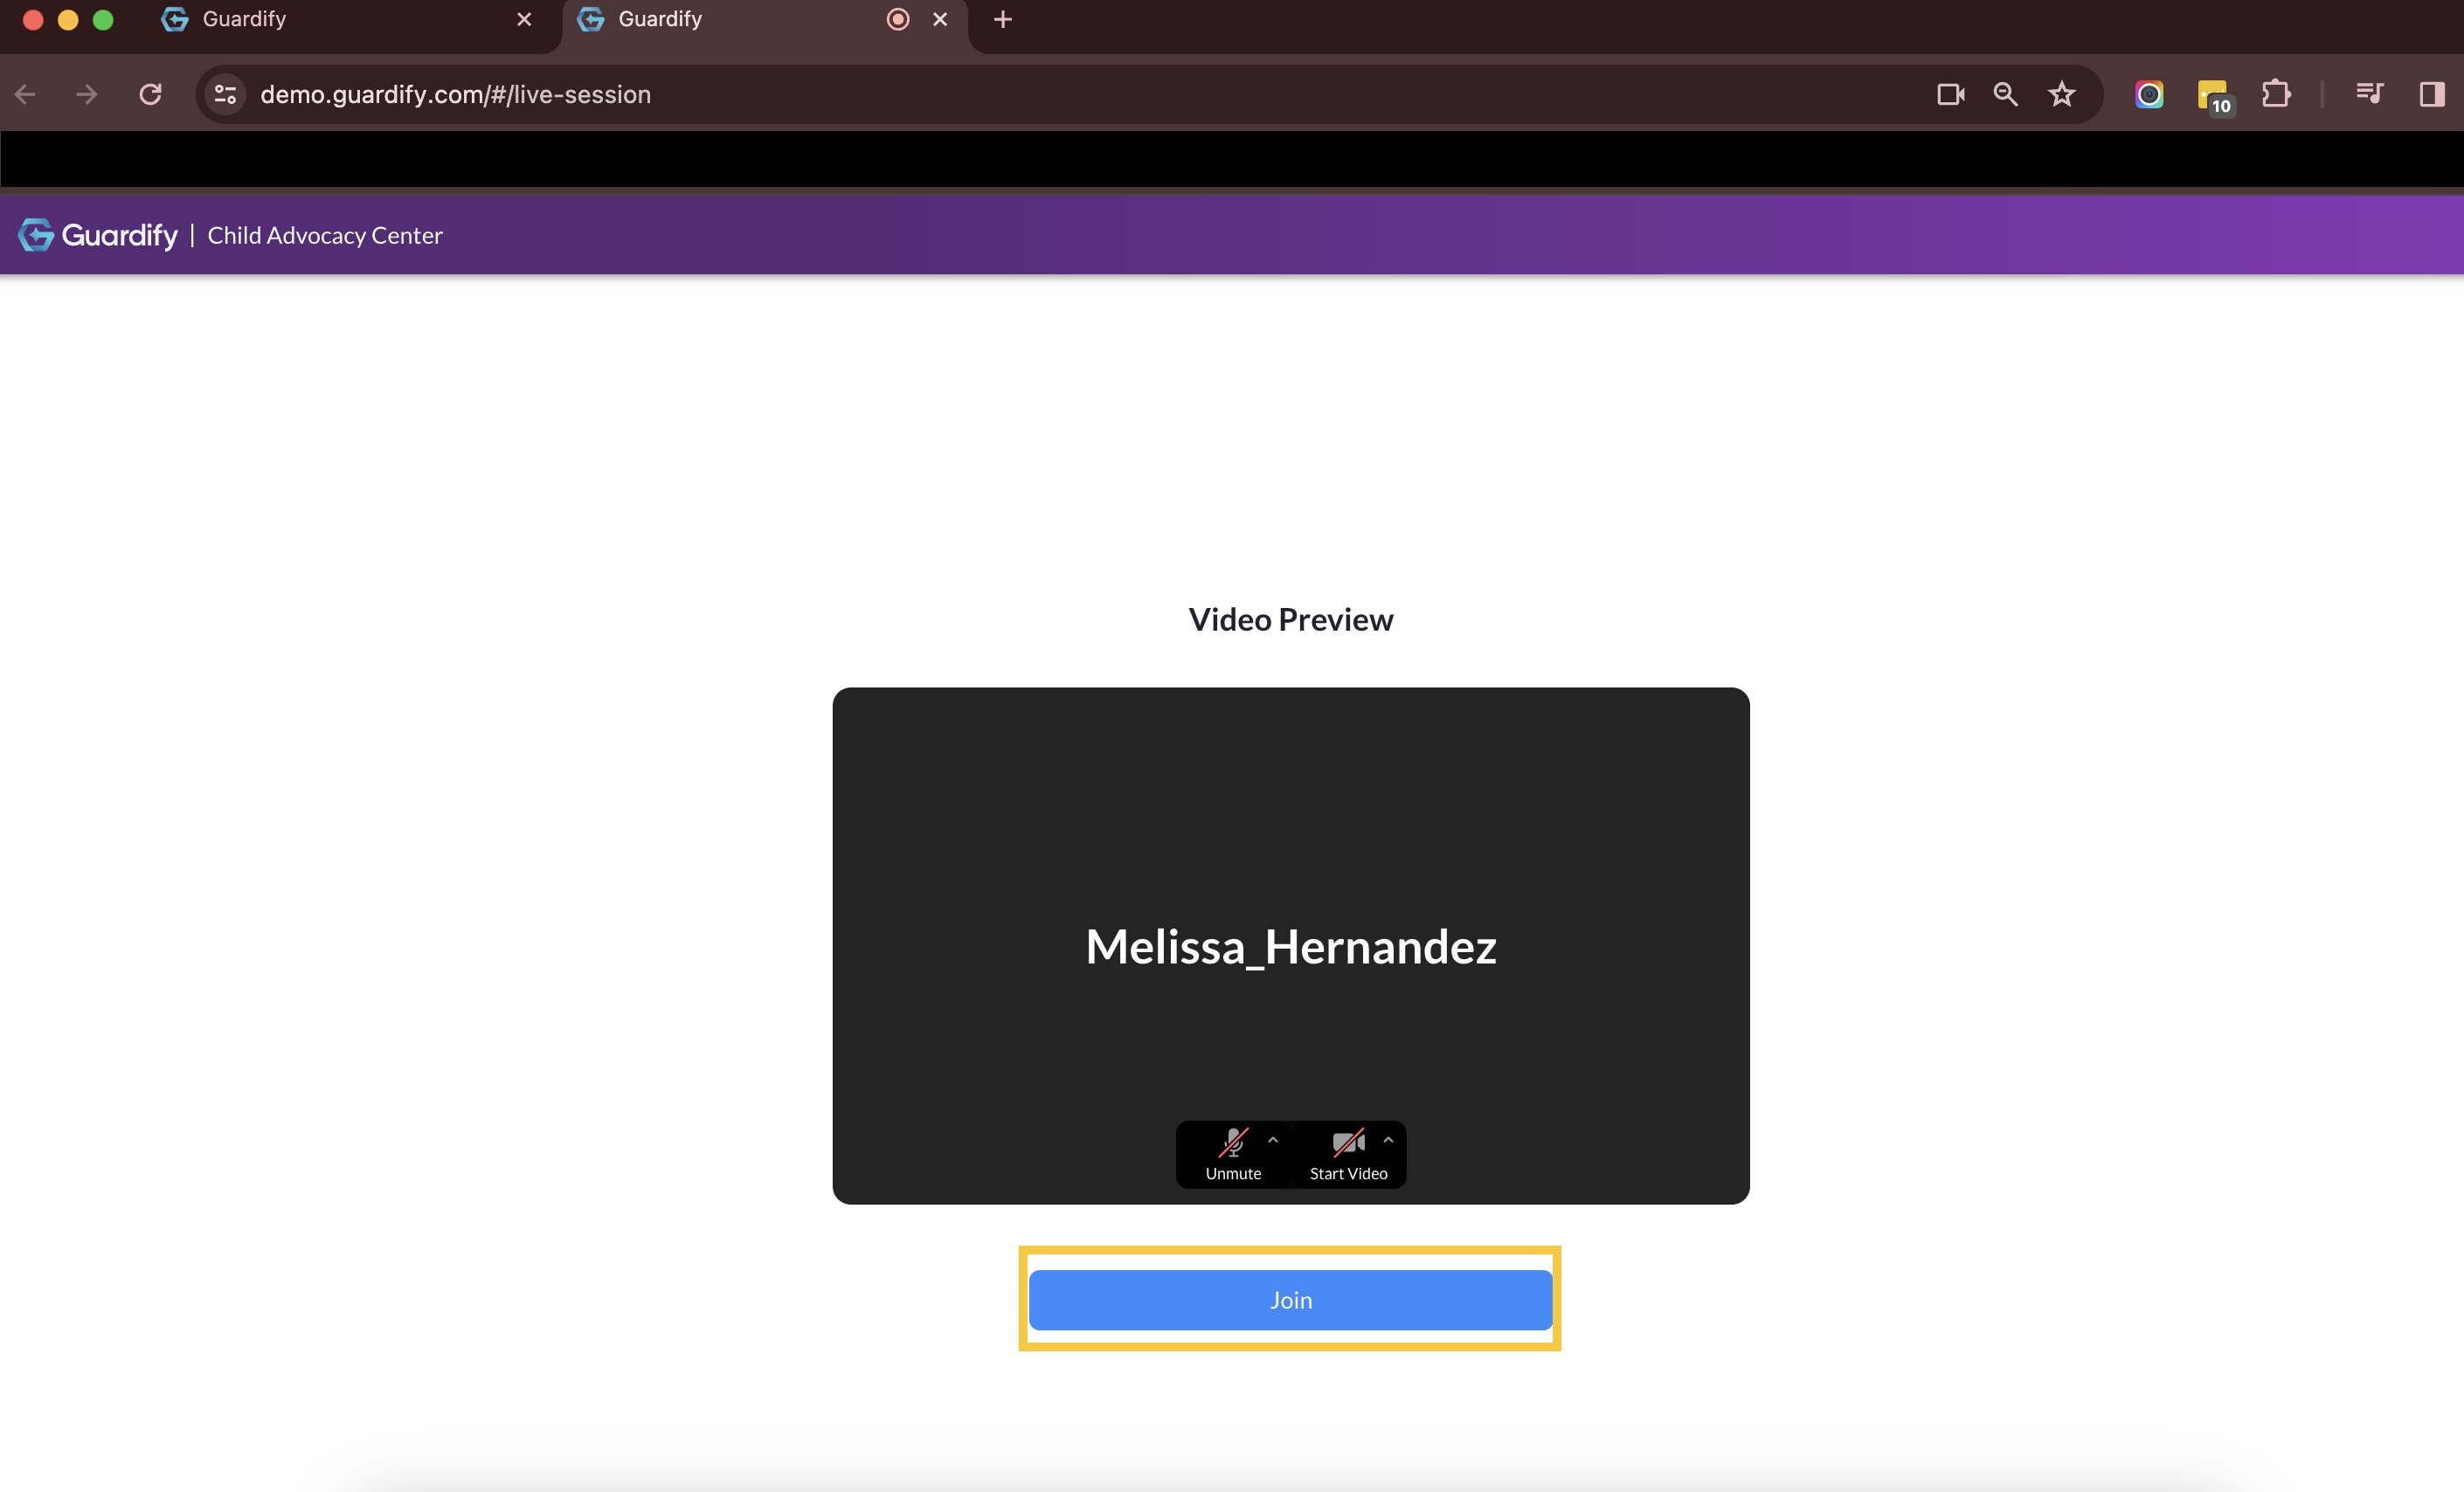Open the media controls playlist icon

pyautogui.click(x=2369, y=94)
